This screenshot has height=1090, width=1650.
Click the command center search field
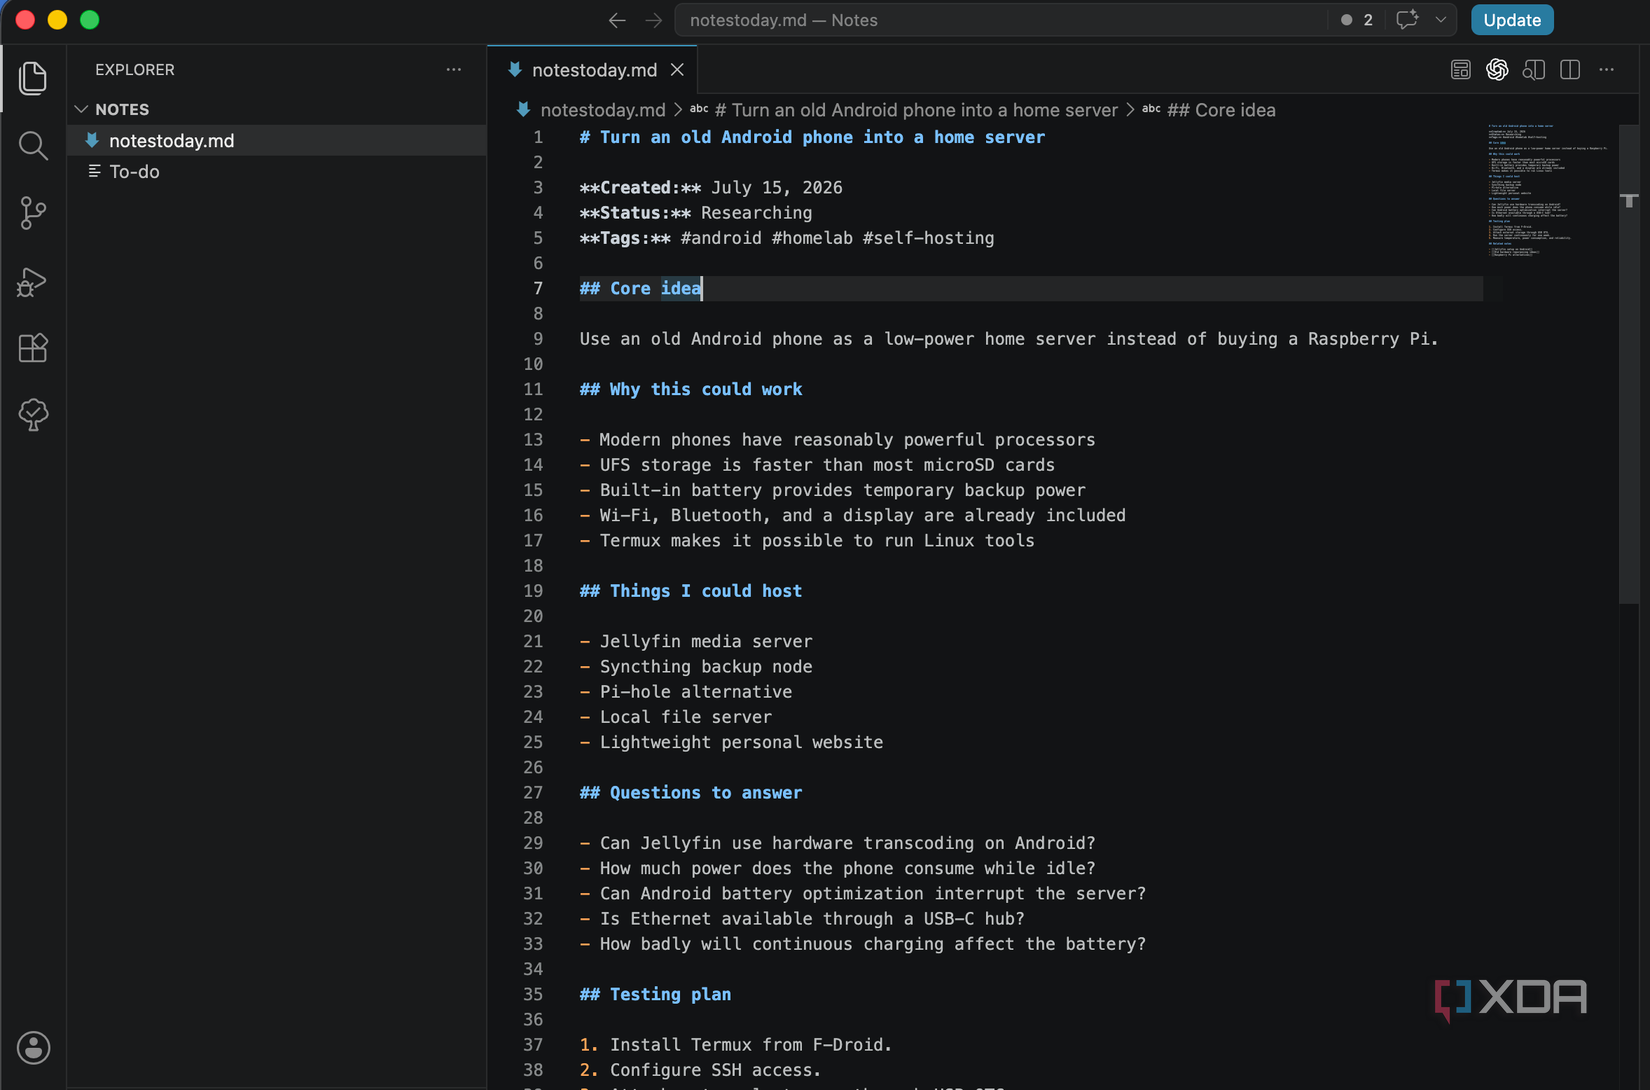tap(1003, 20)
